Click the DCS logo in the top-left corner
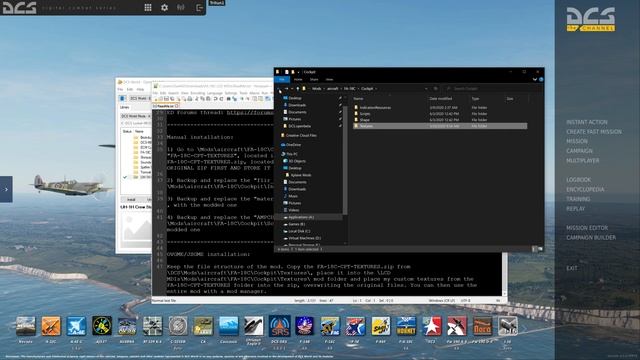Image resolution: width=640 pixels, height=360 pixels. (x=20, y=7)
